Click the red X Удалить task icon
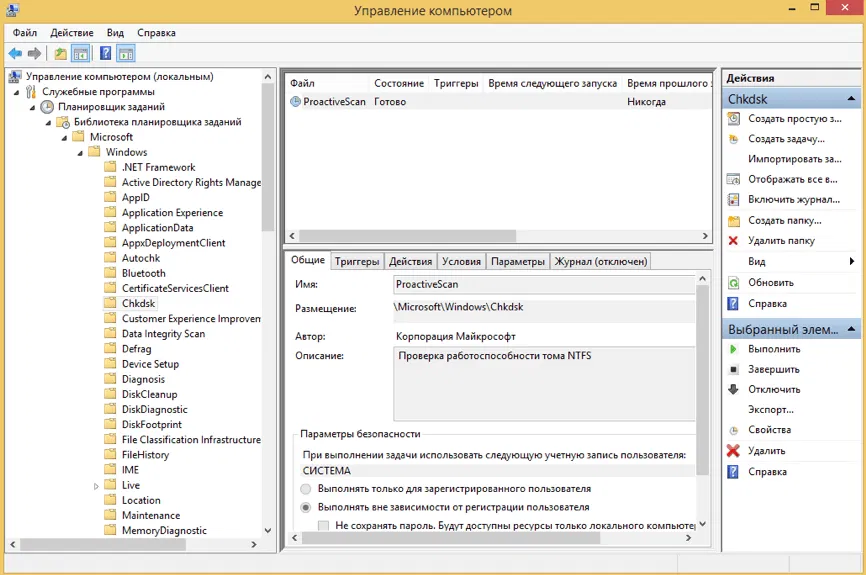The image size is (866, 575). coord(733,451)
